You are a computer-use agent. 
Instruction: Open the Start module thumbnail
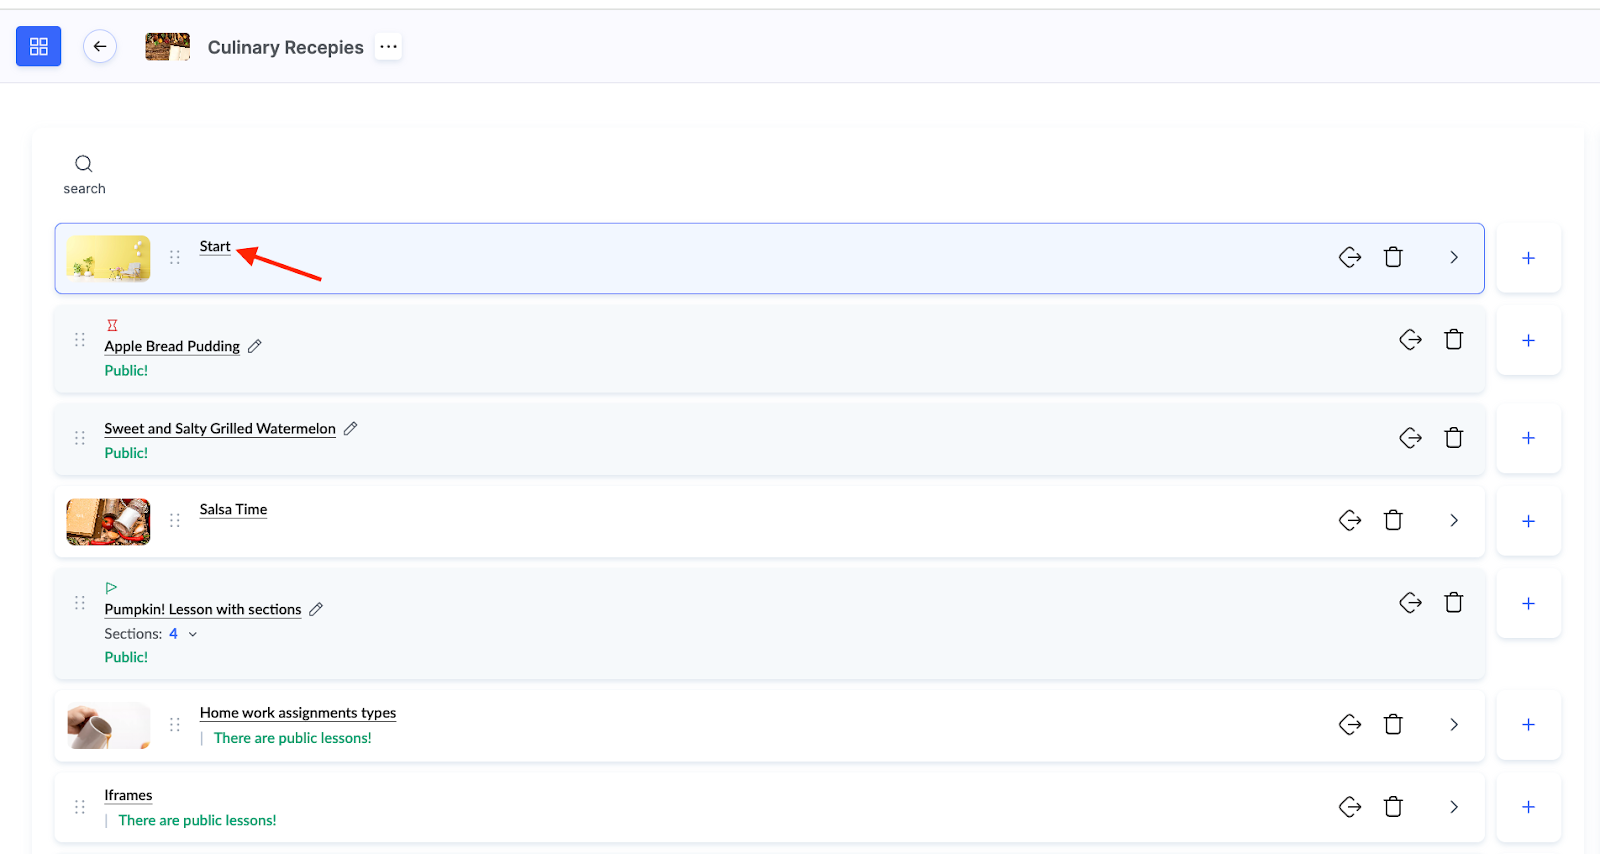pos(108,258)
